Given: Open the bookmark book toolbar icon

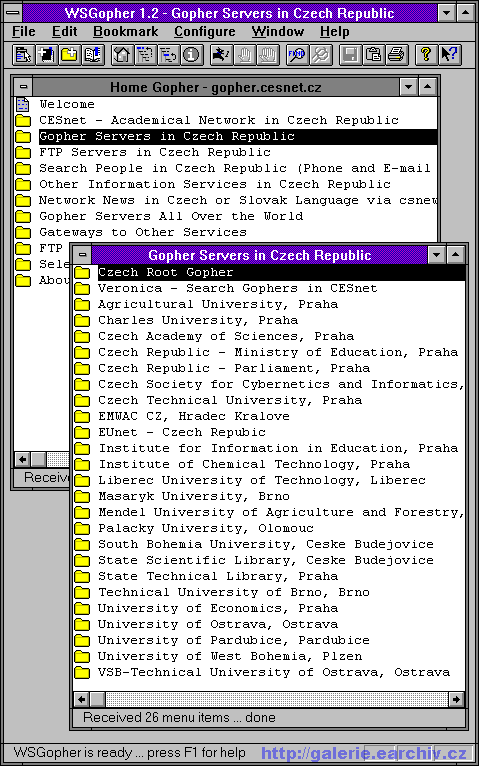Looking at the screenshot, I should [x=93, y=55].
